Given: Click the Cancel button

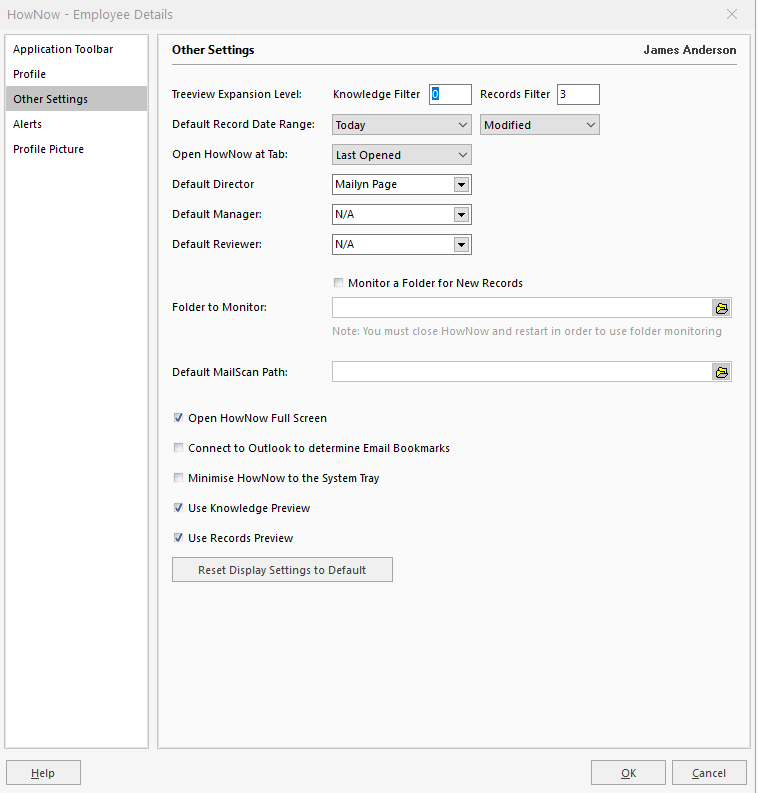Looking at the screenshot, I should (x=709, y=773).
